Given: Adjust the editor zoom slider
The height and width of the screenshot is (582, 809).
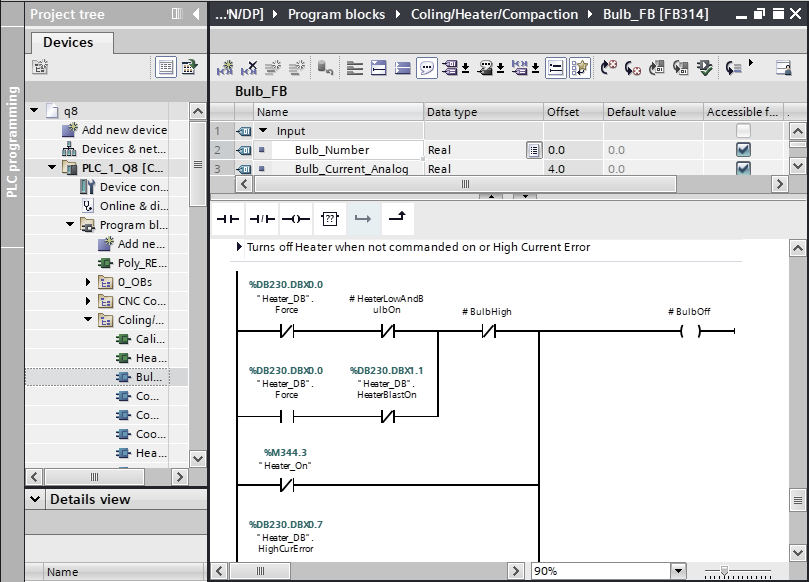Looking at the screenshot, I should pyautogui.click(x=724, y=571).
